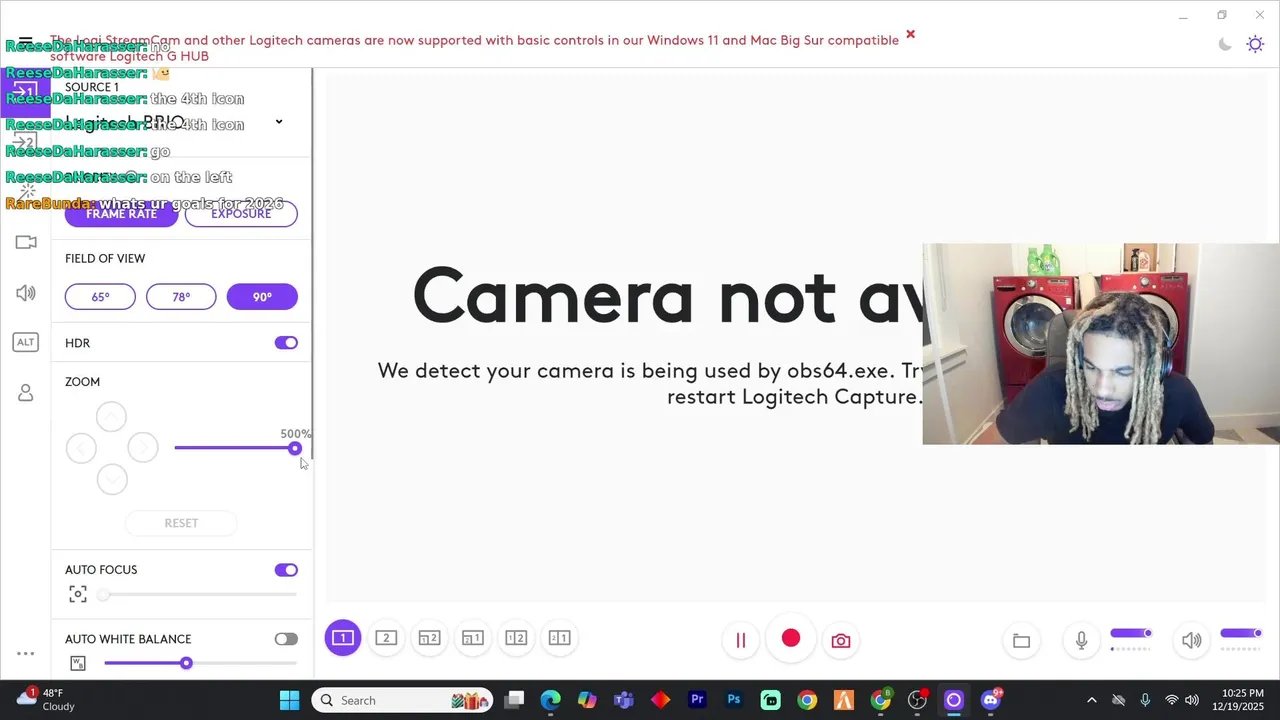Screen dimensions: 1280x720
Task: Open Discord from the taskbar
Action: coord(992,700)
